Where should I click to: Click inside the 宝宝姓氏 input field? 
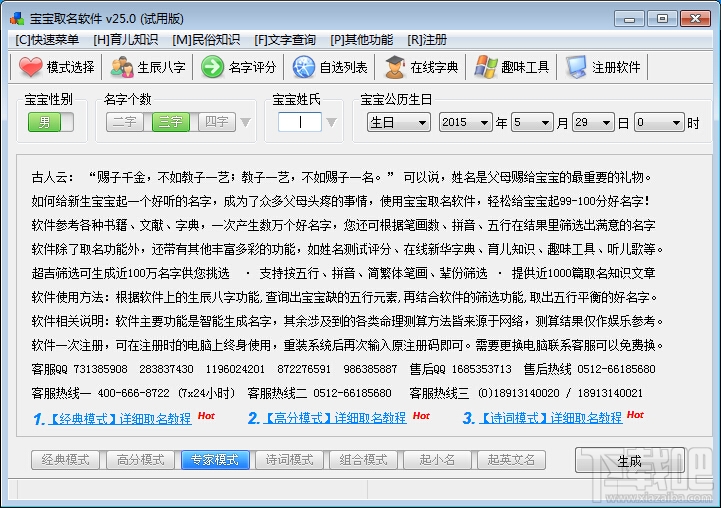300,122
